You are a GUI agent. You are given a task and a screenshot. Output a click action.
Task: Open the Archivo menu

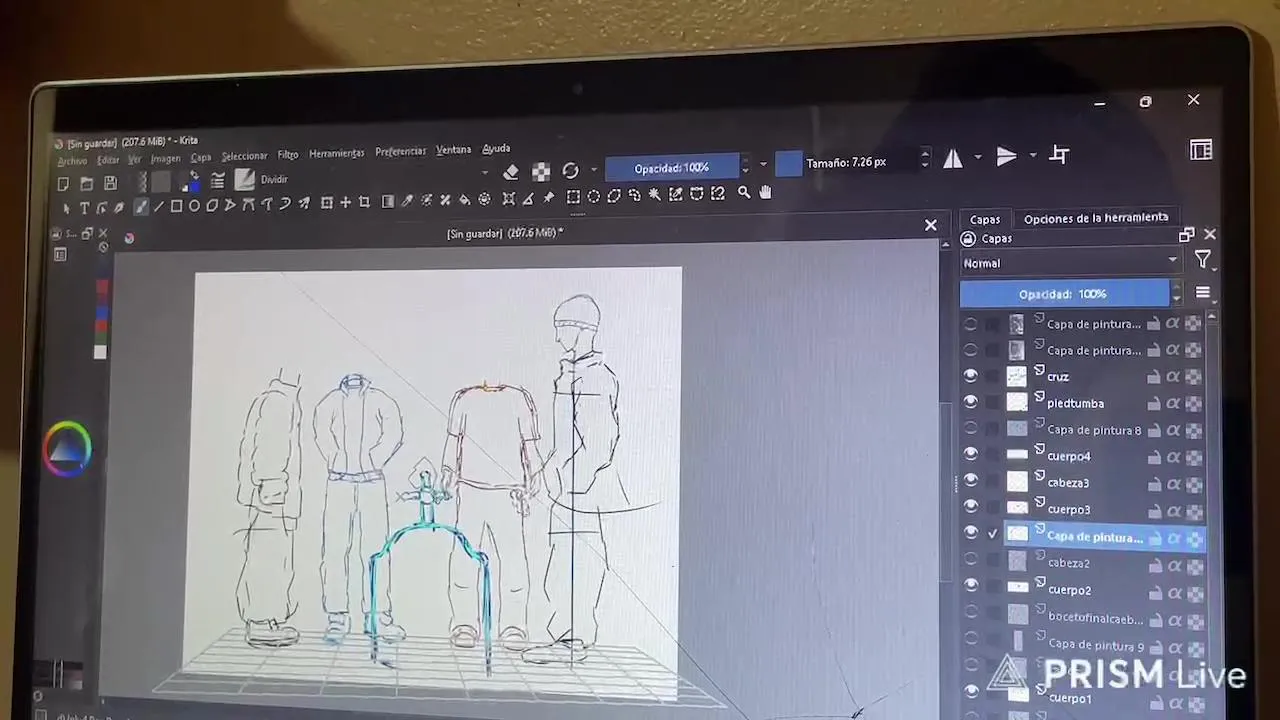pos(72,161)
